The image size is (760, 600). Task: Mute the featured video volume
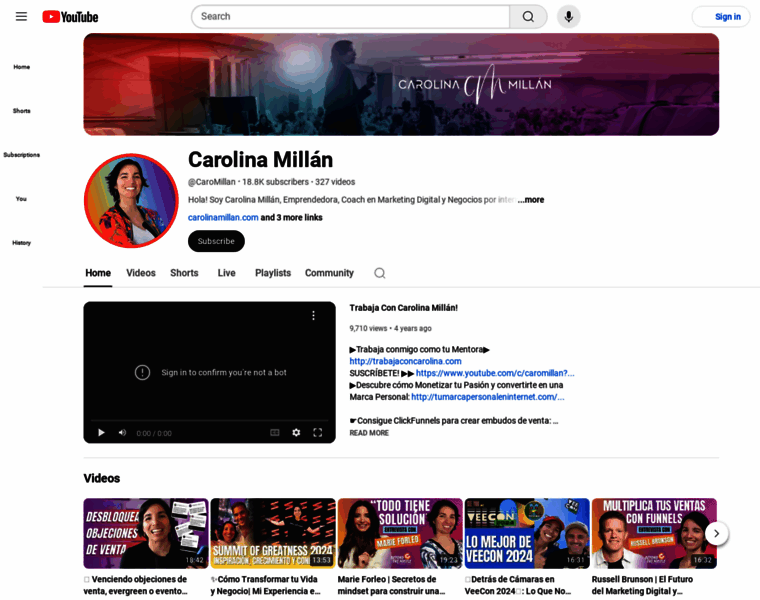coord(122,433)
